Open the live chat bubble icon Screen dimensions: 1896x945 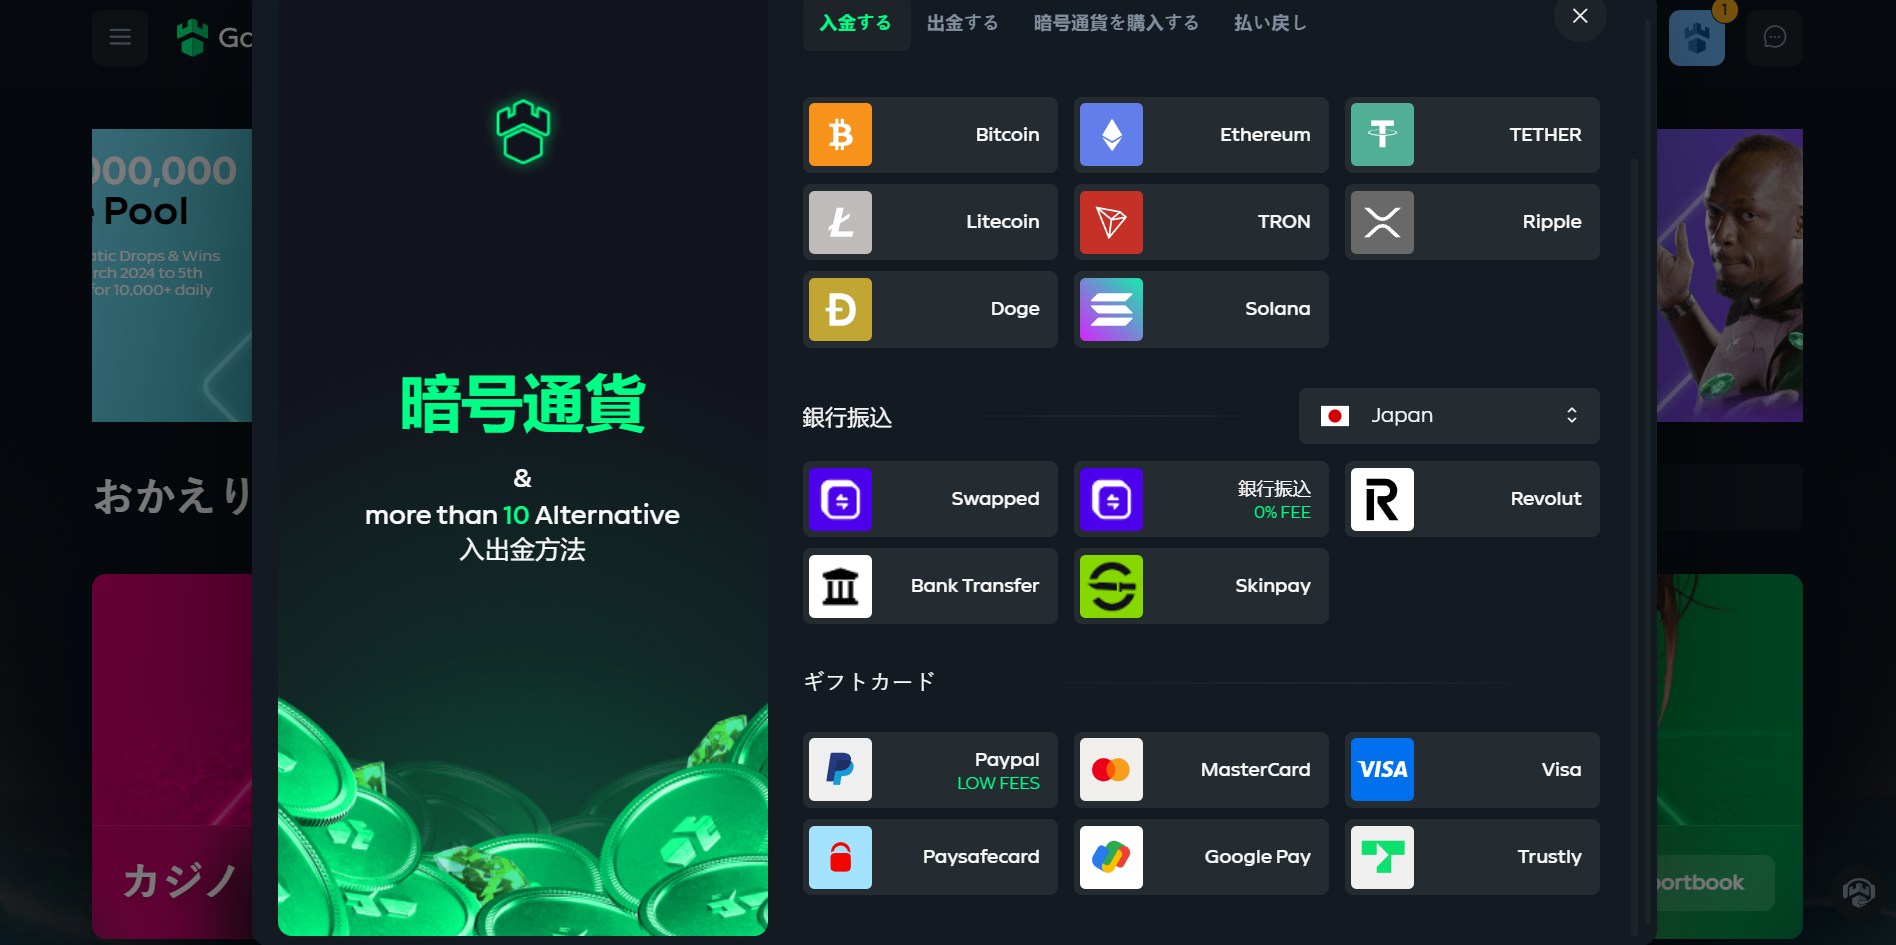coord(1774,38)
